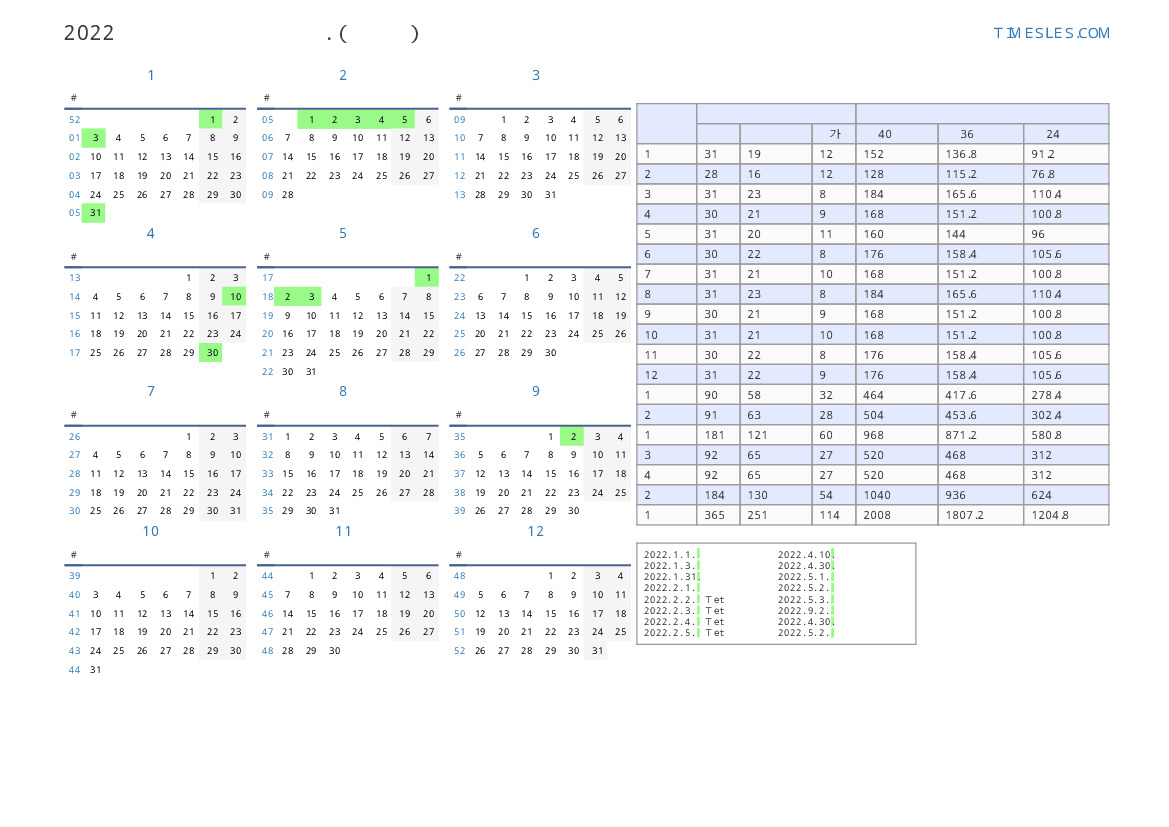The height and width of the screenshot is (827, 1169).
Task: Click the 2022 year title
Action: [x=89, y=33]
